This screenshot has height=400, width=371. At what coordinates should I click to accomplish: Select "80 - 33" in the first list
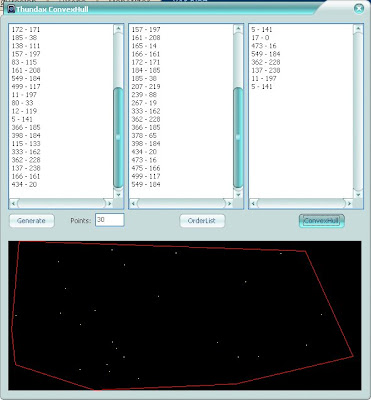point(22,103)
